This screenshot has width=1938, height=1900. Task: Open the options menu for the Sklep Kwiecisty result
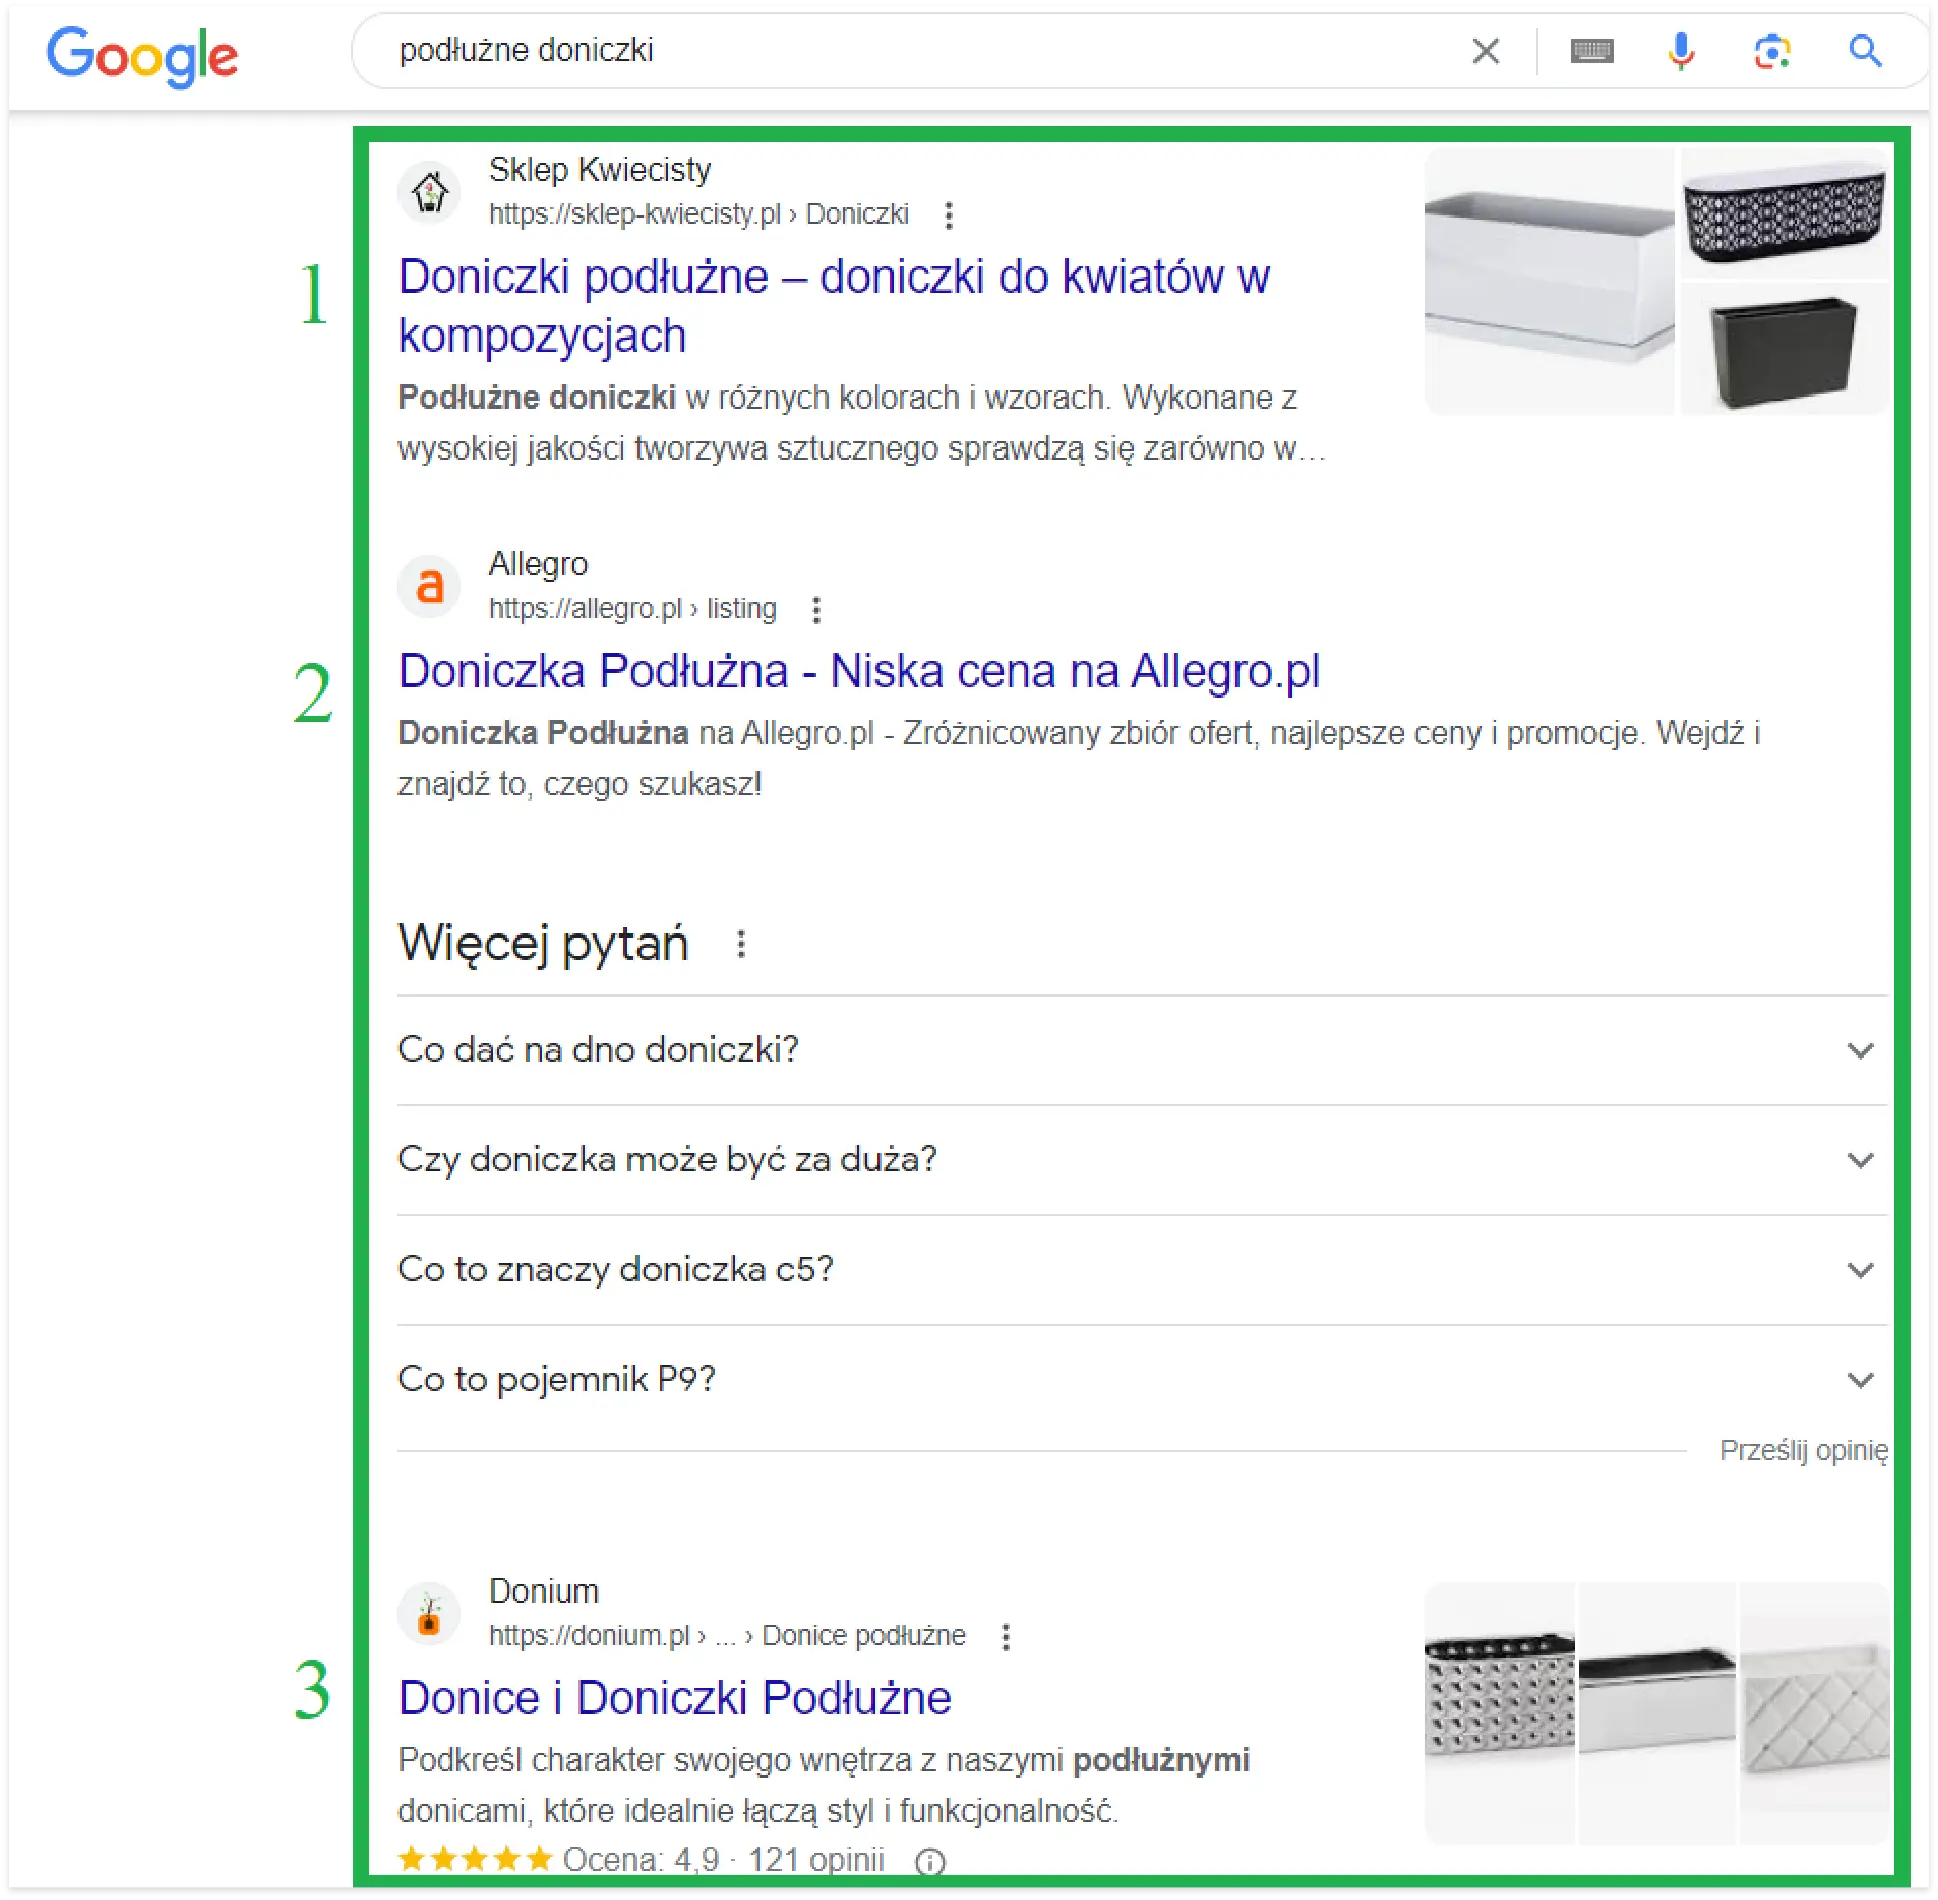point(949,215)
